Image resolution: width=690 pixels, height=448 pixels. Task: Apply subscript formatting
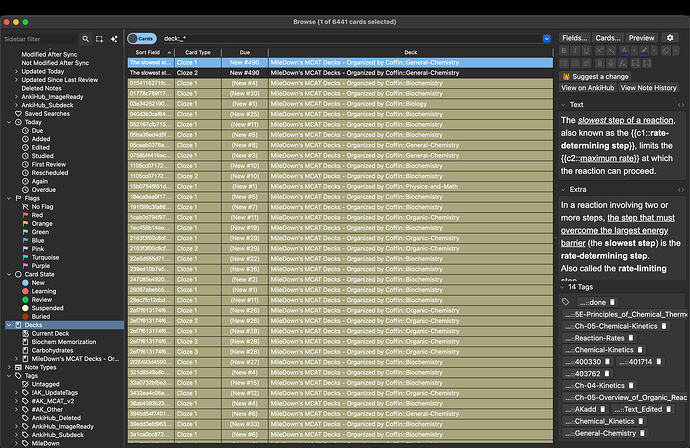611,51
